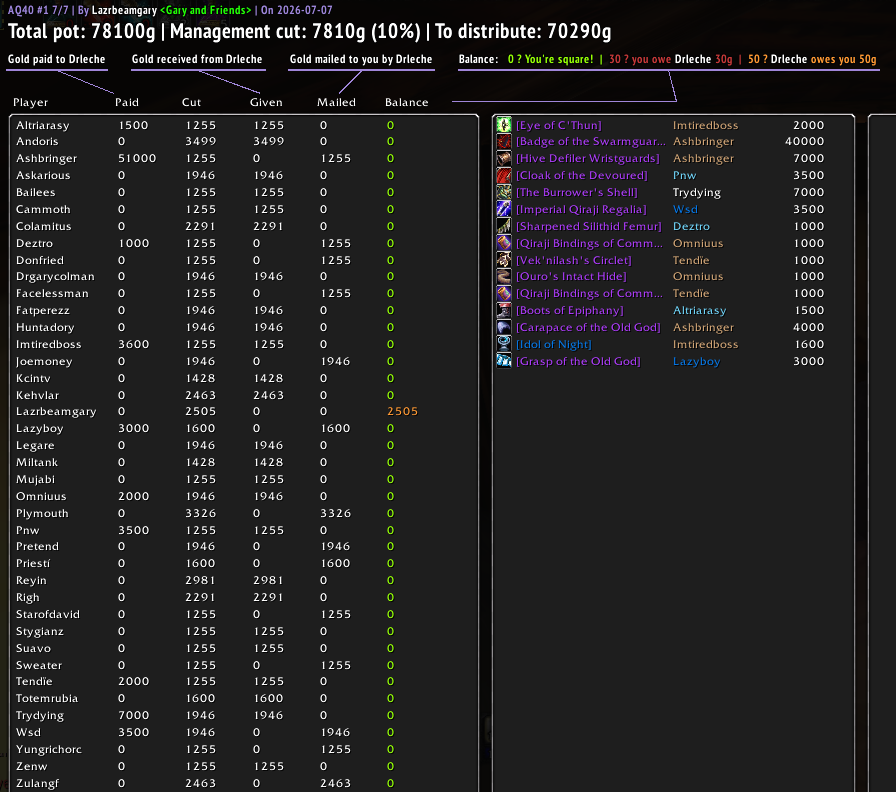The image size is (896, 792).
Task: Select the Reyin player row name
Action: [x=31, y=581]
